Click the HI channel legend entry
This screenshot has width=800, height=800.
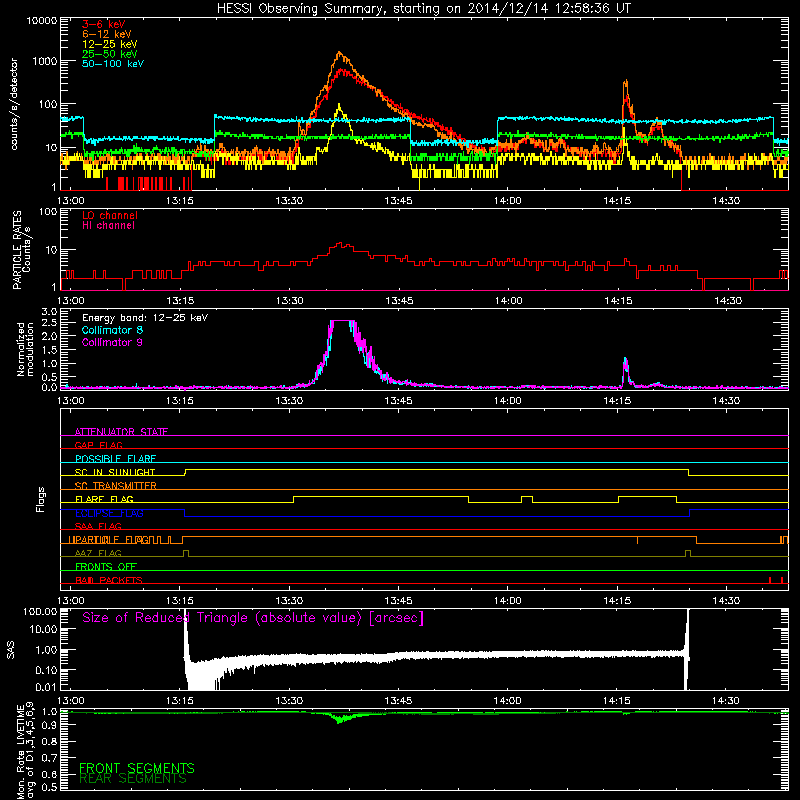coord(108,225)
